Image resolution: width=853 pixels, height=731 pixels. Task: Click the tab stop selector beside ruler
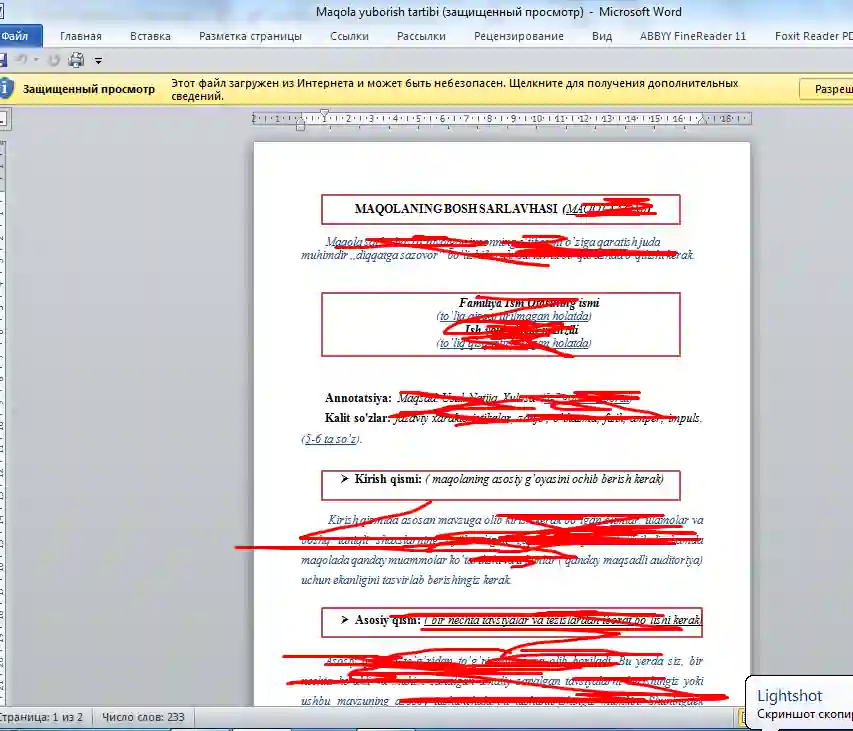pyautogui.click(x=3, y=119)
